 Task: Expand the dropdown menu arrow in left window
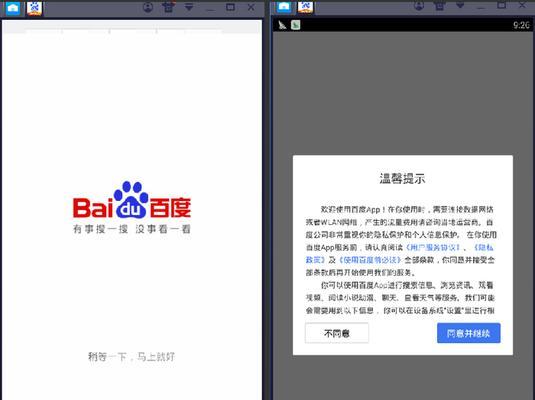tap(189, 7)
